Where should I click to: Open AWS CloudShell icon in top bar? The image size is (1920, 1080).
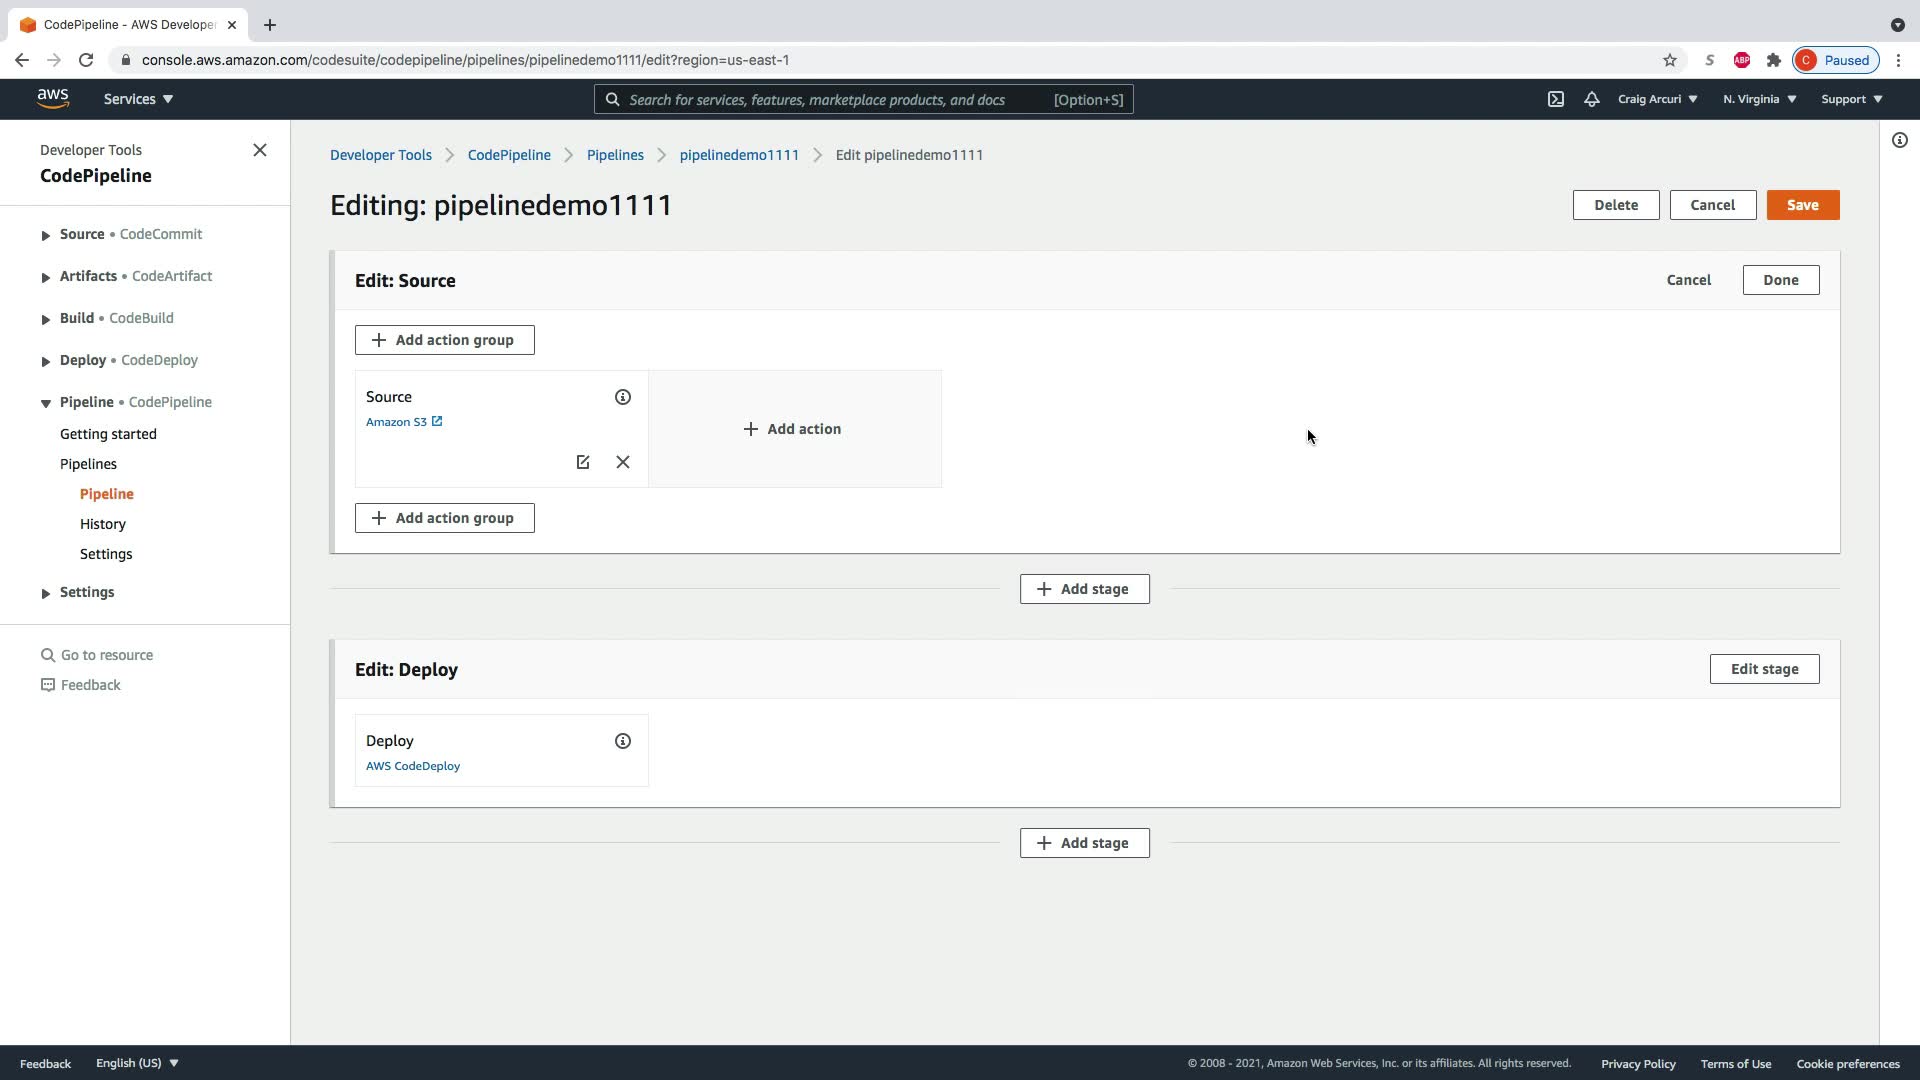(x=1556, y=99)
